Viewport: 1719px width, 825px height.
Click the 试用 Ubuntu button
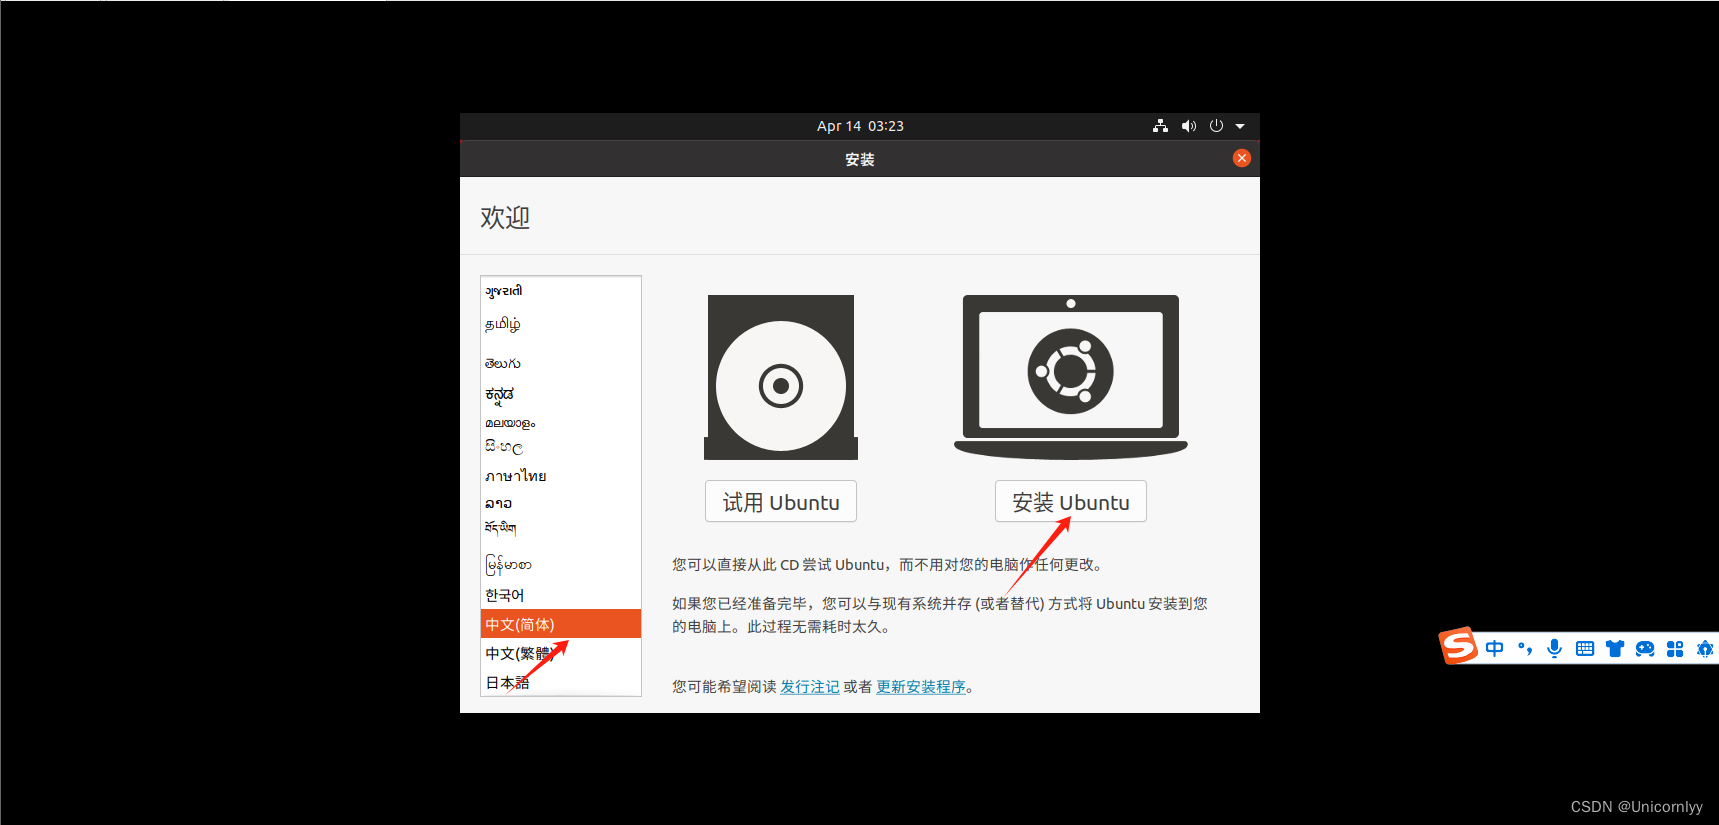click(x=781, y=502)
